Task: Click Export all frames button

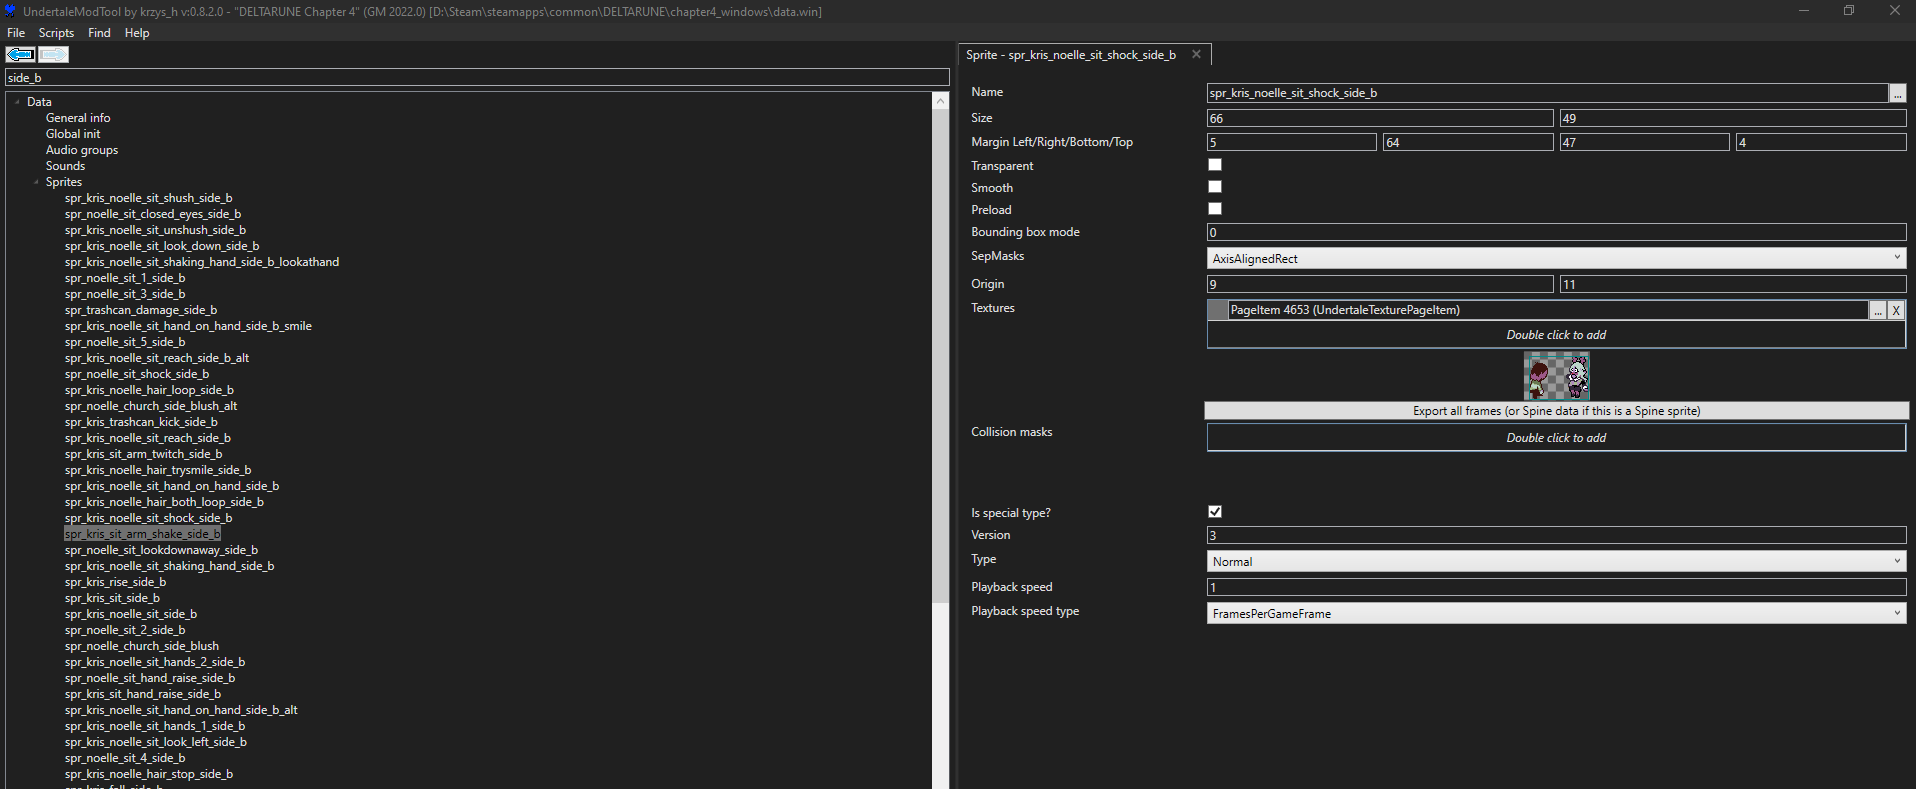Action: tap(1556, 411)
